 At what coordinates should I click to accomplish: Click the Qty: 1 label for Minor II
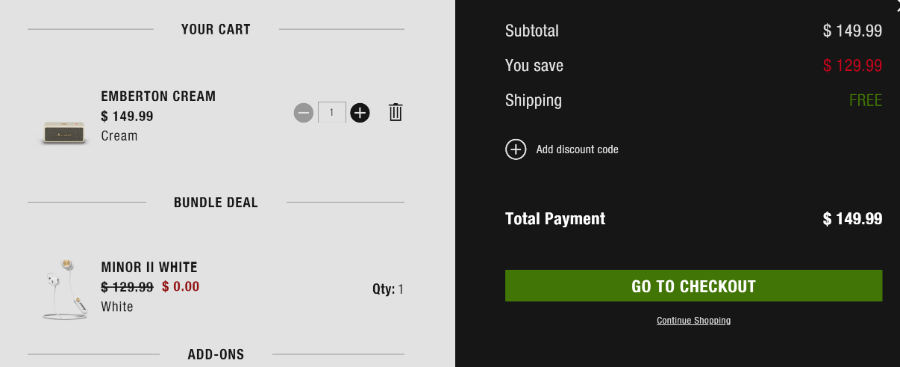tap(388, 289)
